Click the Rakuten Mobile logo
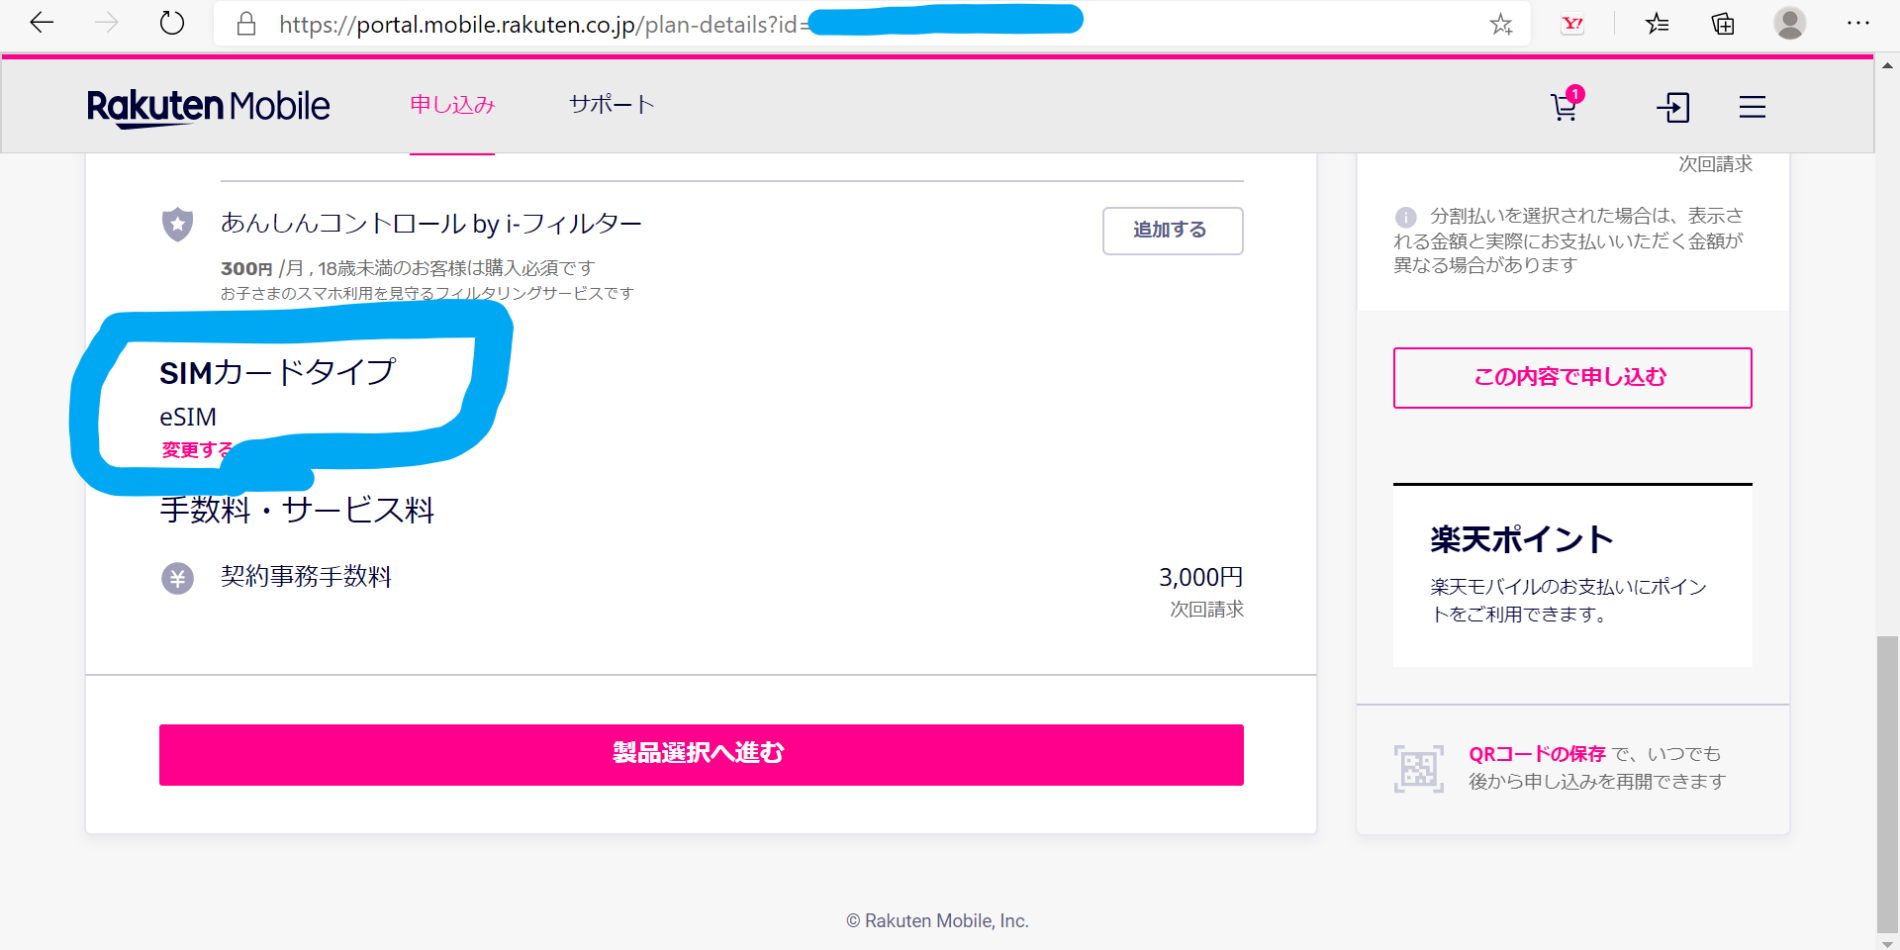 pyautogui.click(x=208, y=107)
